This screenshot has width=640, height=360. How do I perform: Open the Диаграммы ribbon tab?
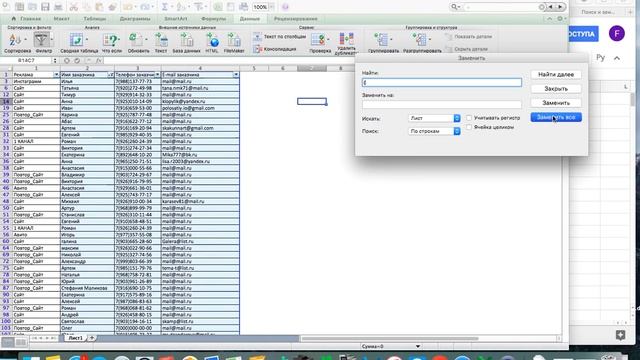point(135,19)
